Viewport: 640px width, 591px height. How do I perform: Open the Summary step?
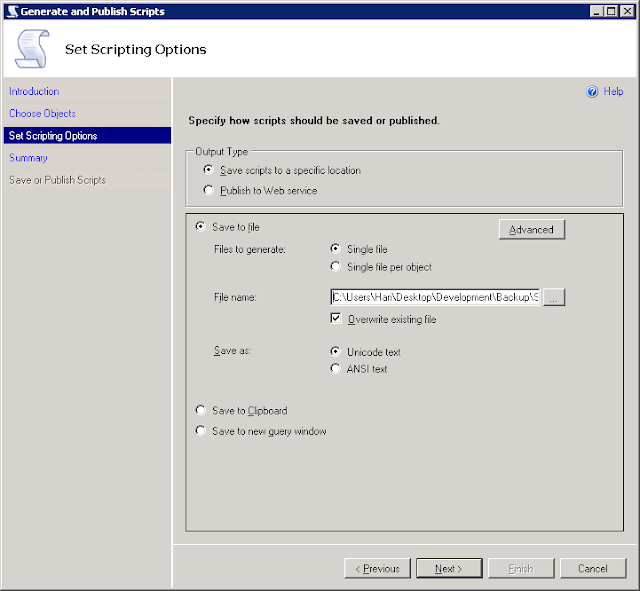pyautogui.click(x=28, y=158)
